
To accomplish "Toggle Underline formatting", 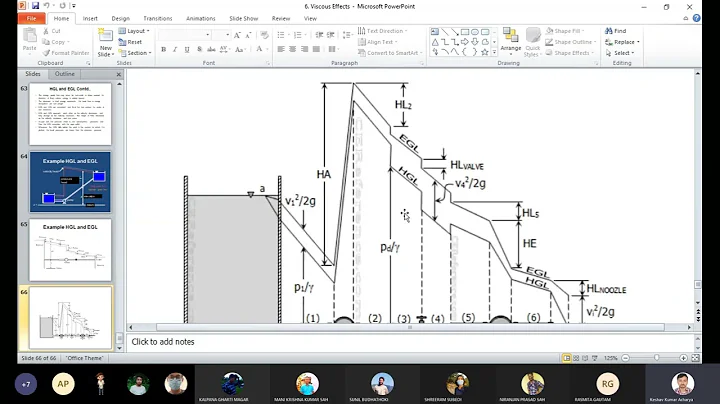I will 187,49.
